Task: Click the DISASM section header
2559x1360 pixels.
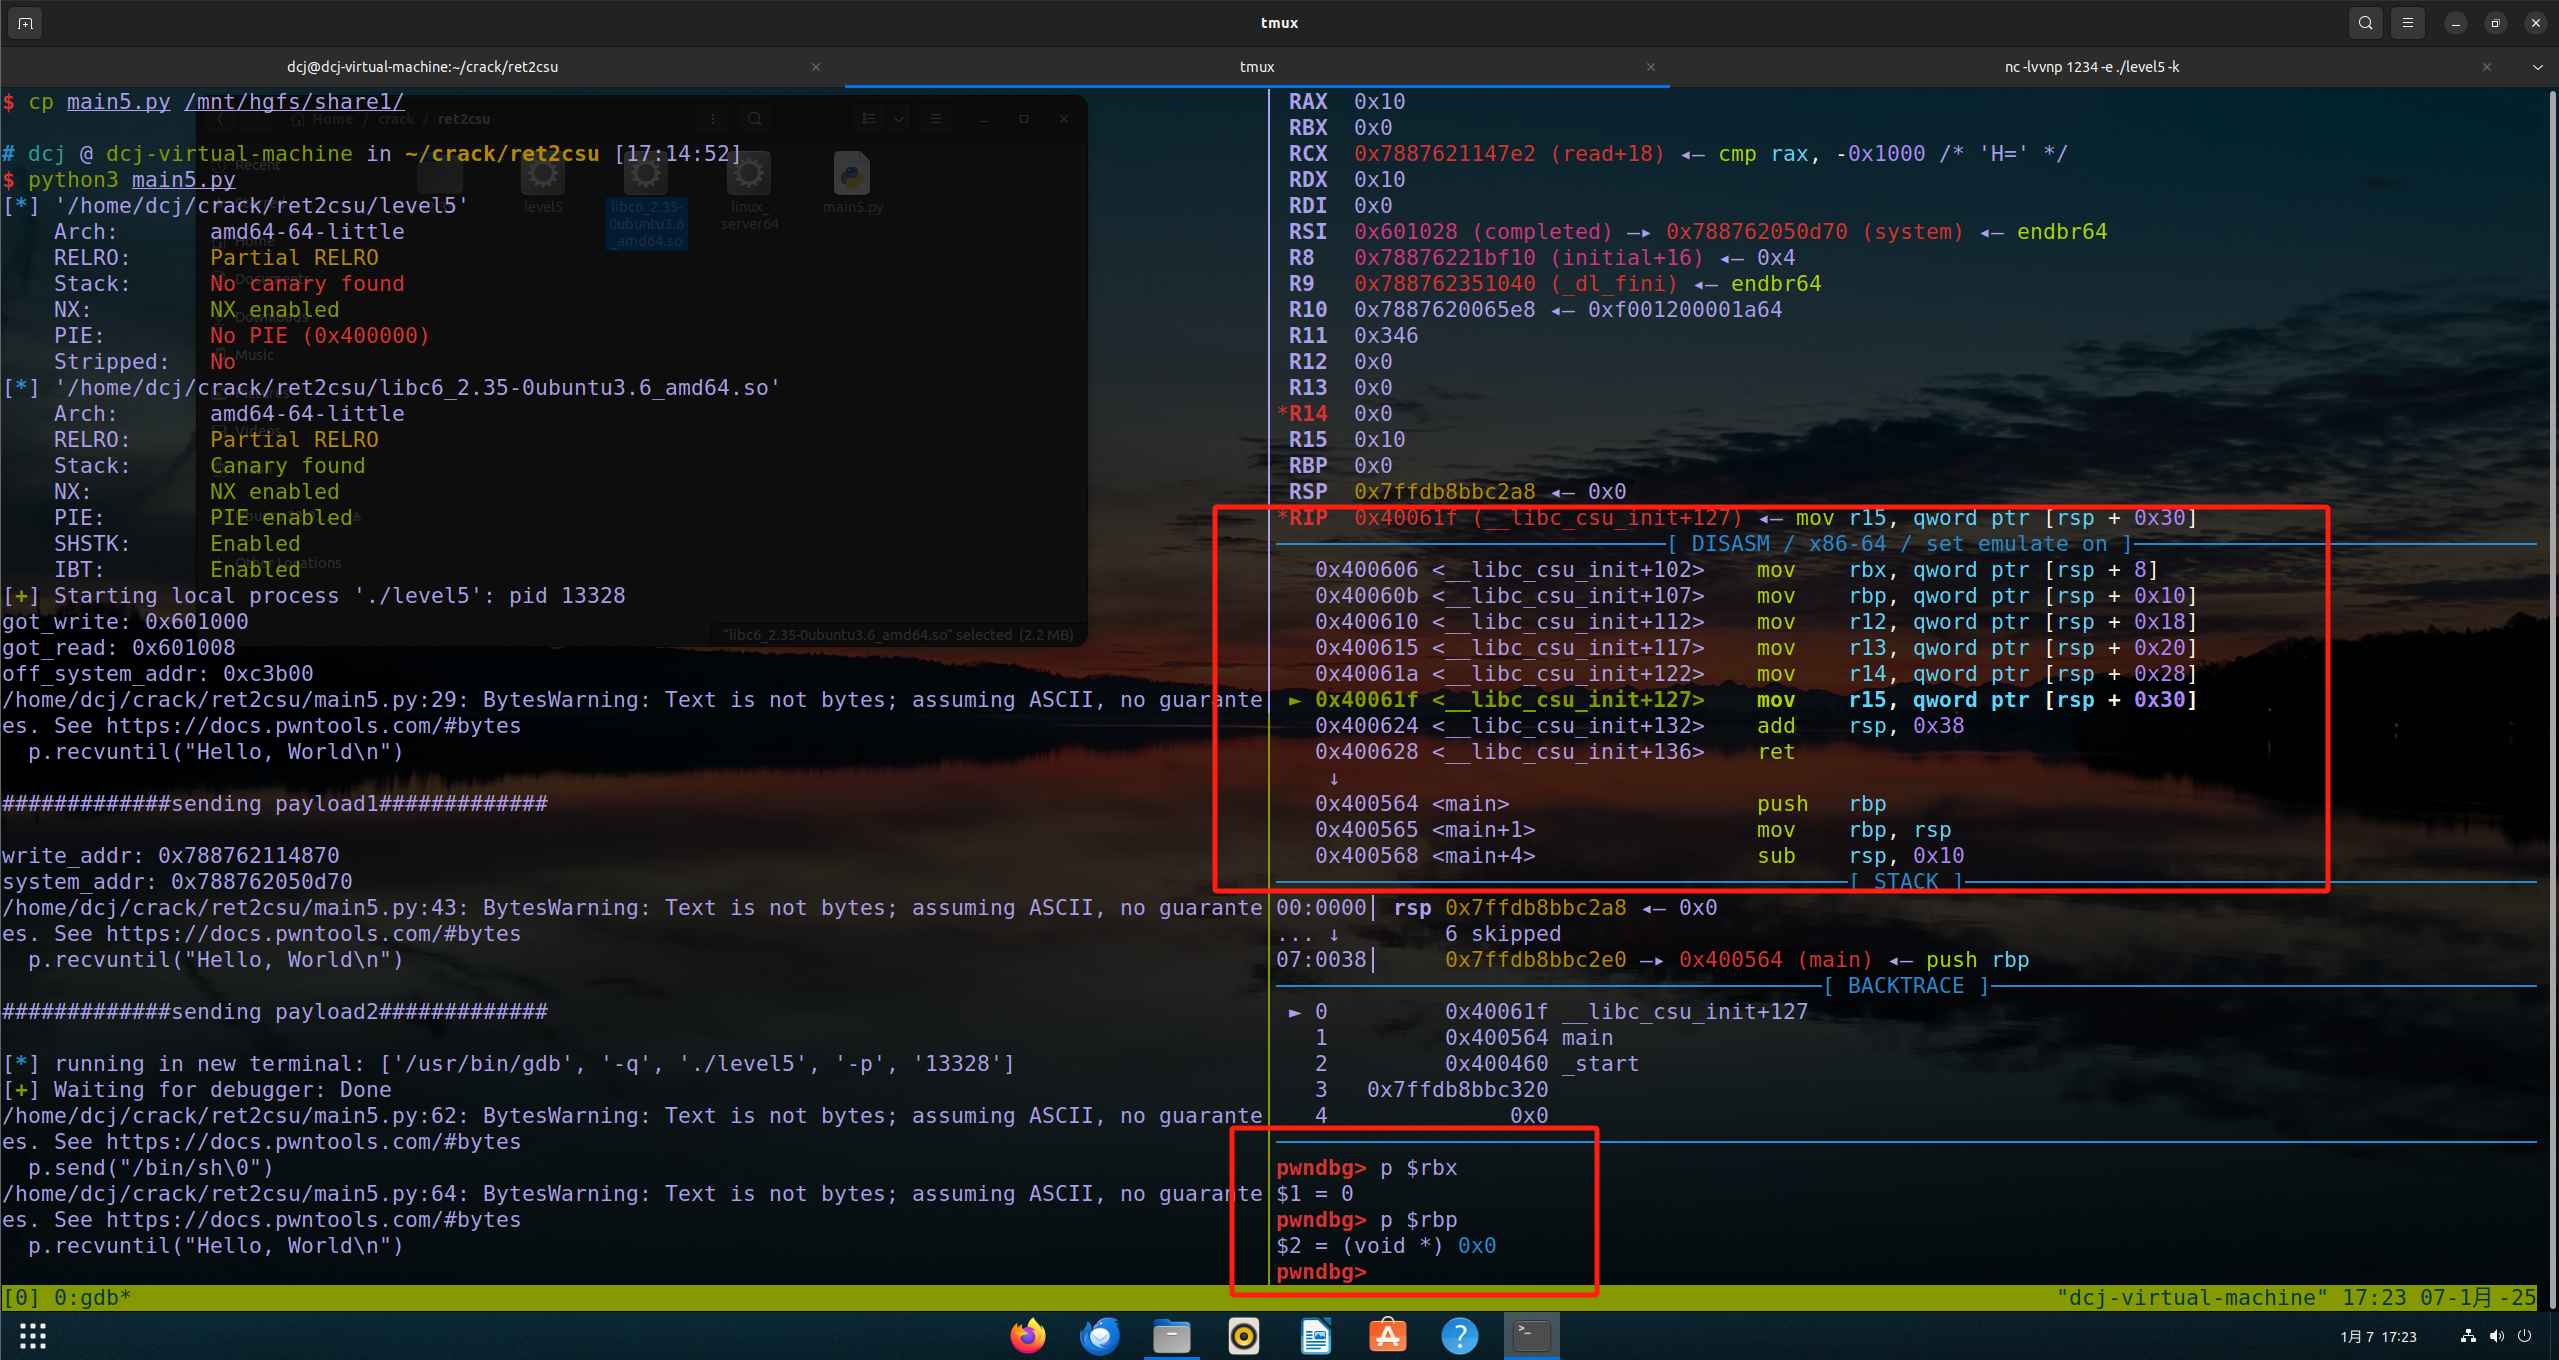Action: pyautogui.click(x=1900, y=544)
